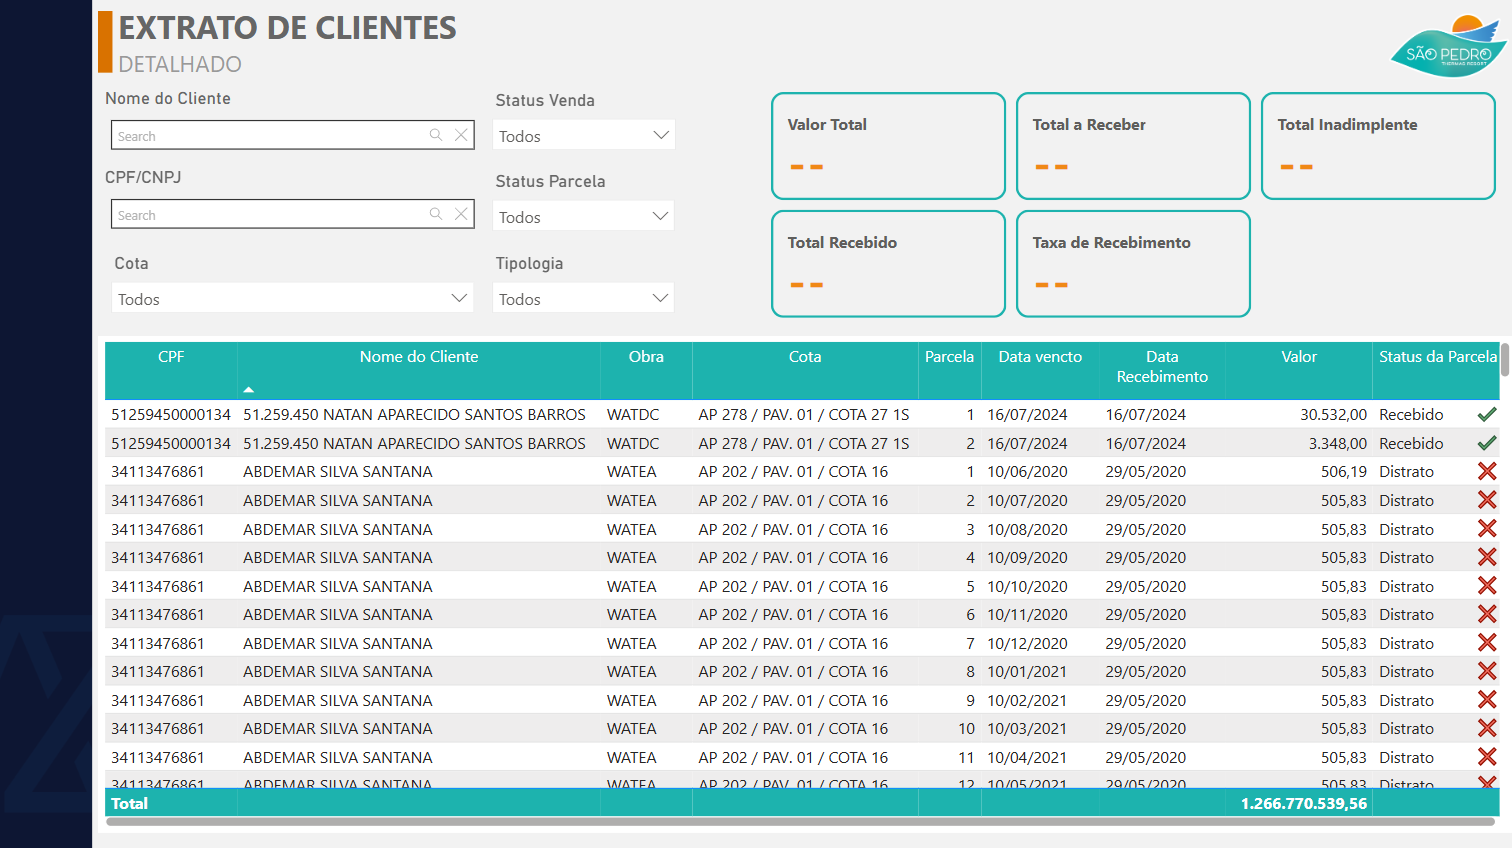Open the Status Parcela dropdown

(584, 216)
